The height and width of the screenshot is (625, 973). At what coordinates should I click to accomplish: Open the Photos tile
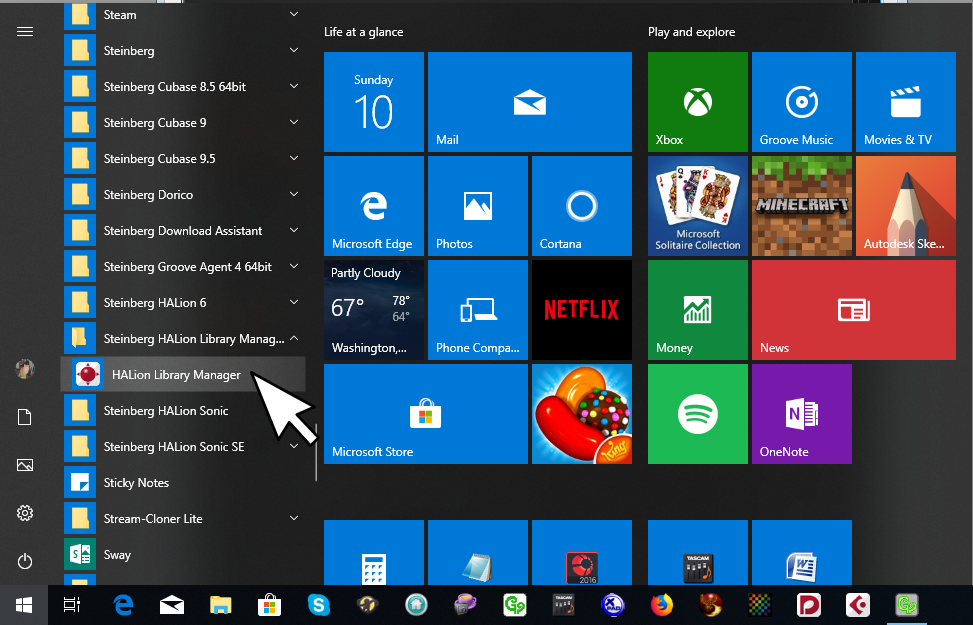click(478, 206)
